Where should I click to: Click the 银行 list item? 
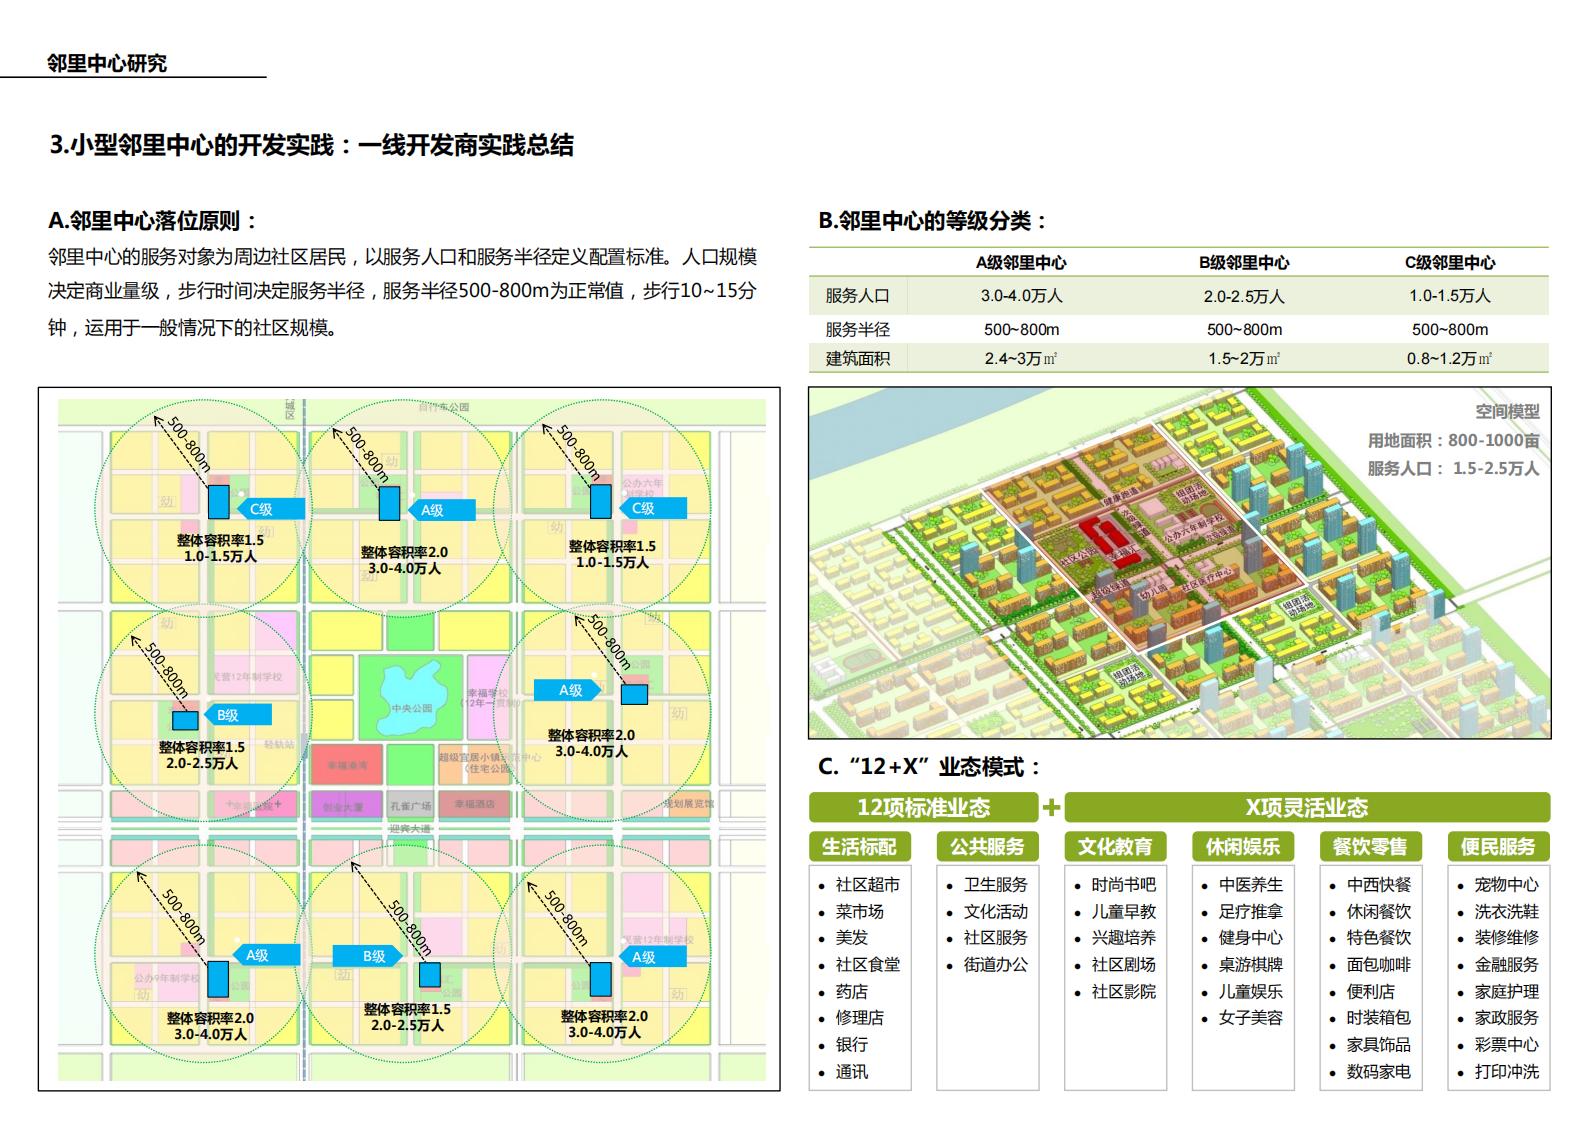851,1045
